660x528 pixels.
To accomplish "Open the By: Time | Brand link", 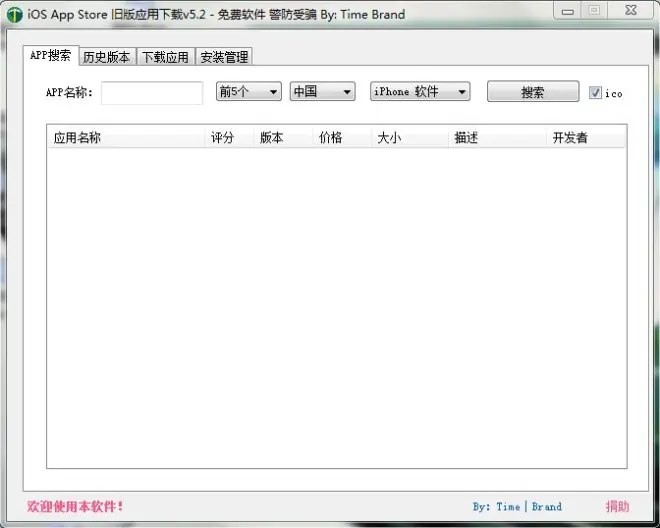I will tap(517, 507).
